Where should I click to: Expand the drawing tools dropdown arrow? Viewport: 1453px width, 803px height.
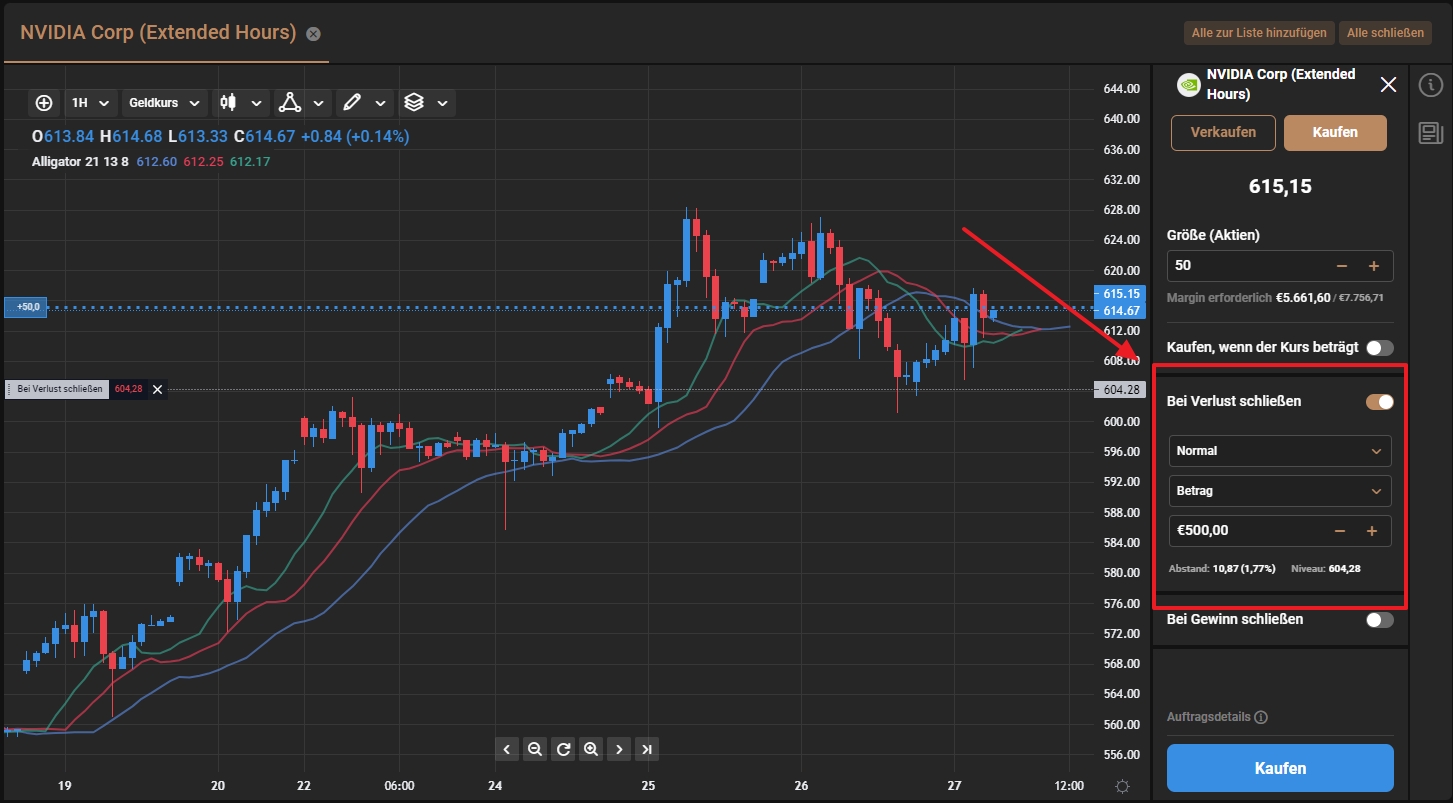pos(380,103)
